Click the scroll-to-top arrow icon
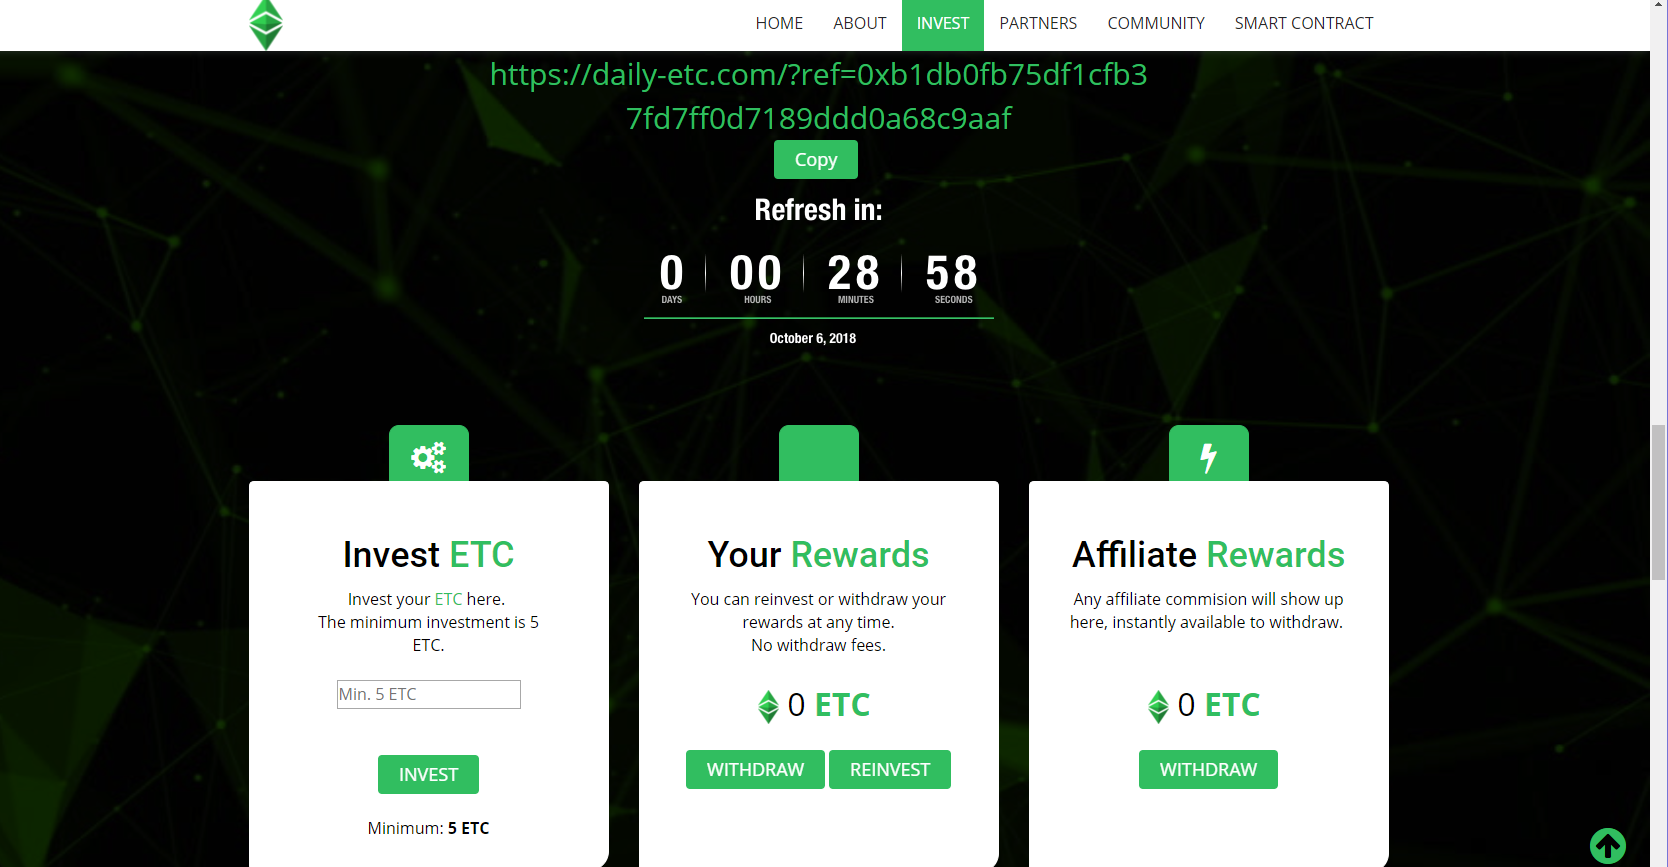This screenshot has height=867, width=1668. pos(1608,846)
